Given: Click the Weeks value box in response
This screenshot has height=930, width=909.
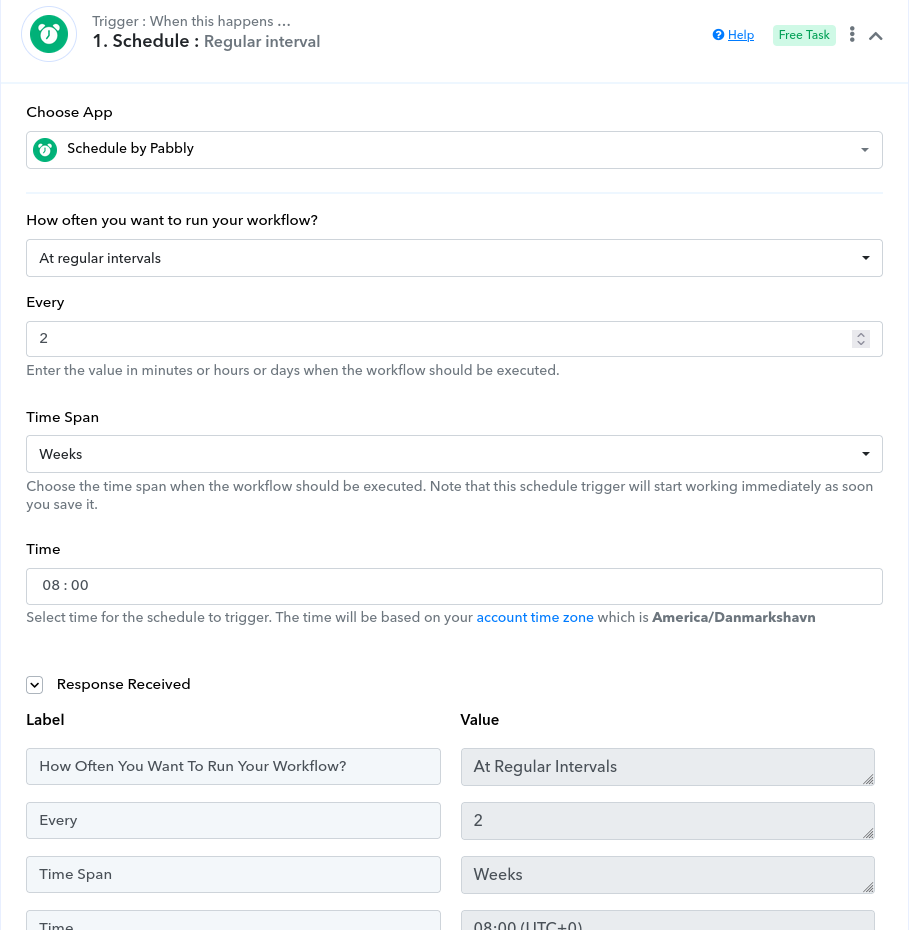Looking at the screenshot, I should [x=668, y=875].
